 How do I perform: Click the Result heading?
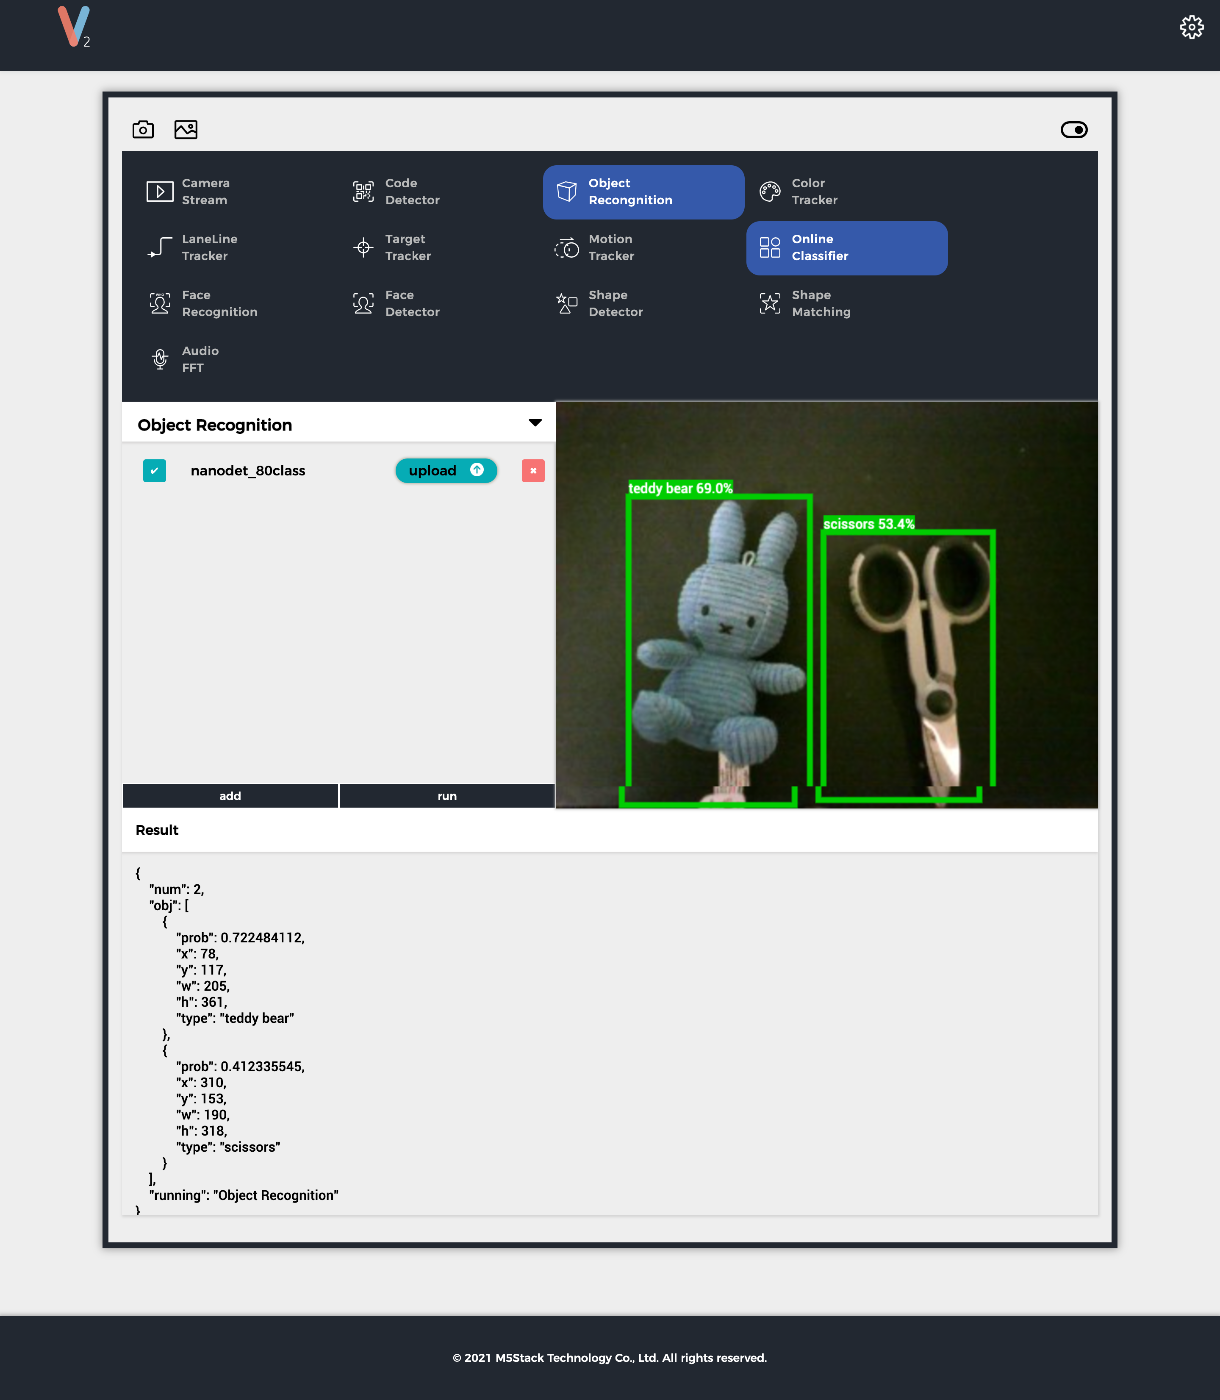point(157,830)
